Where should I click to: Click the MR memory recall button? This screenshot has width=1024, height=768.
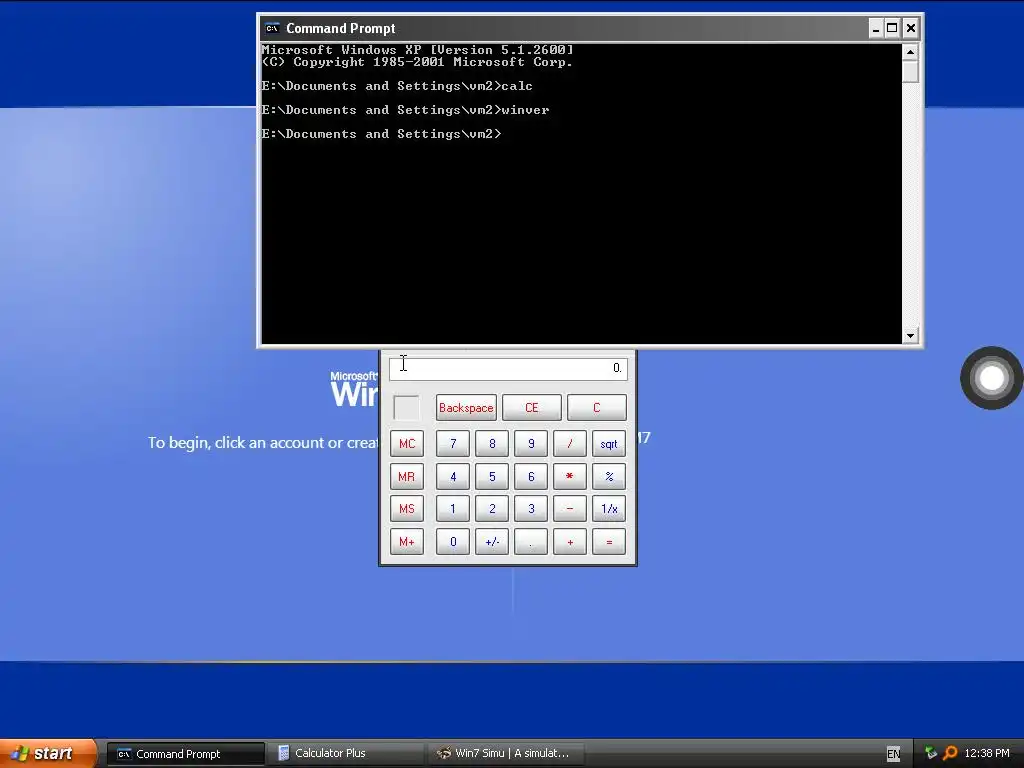(407, 476)
